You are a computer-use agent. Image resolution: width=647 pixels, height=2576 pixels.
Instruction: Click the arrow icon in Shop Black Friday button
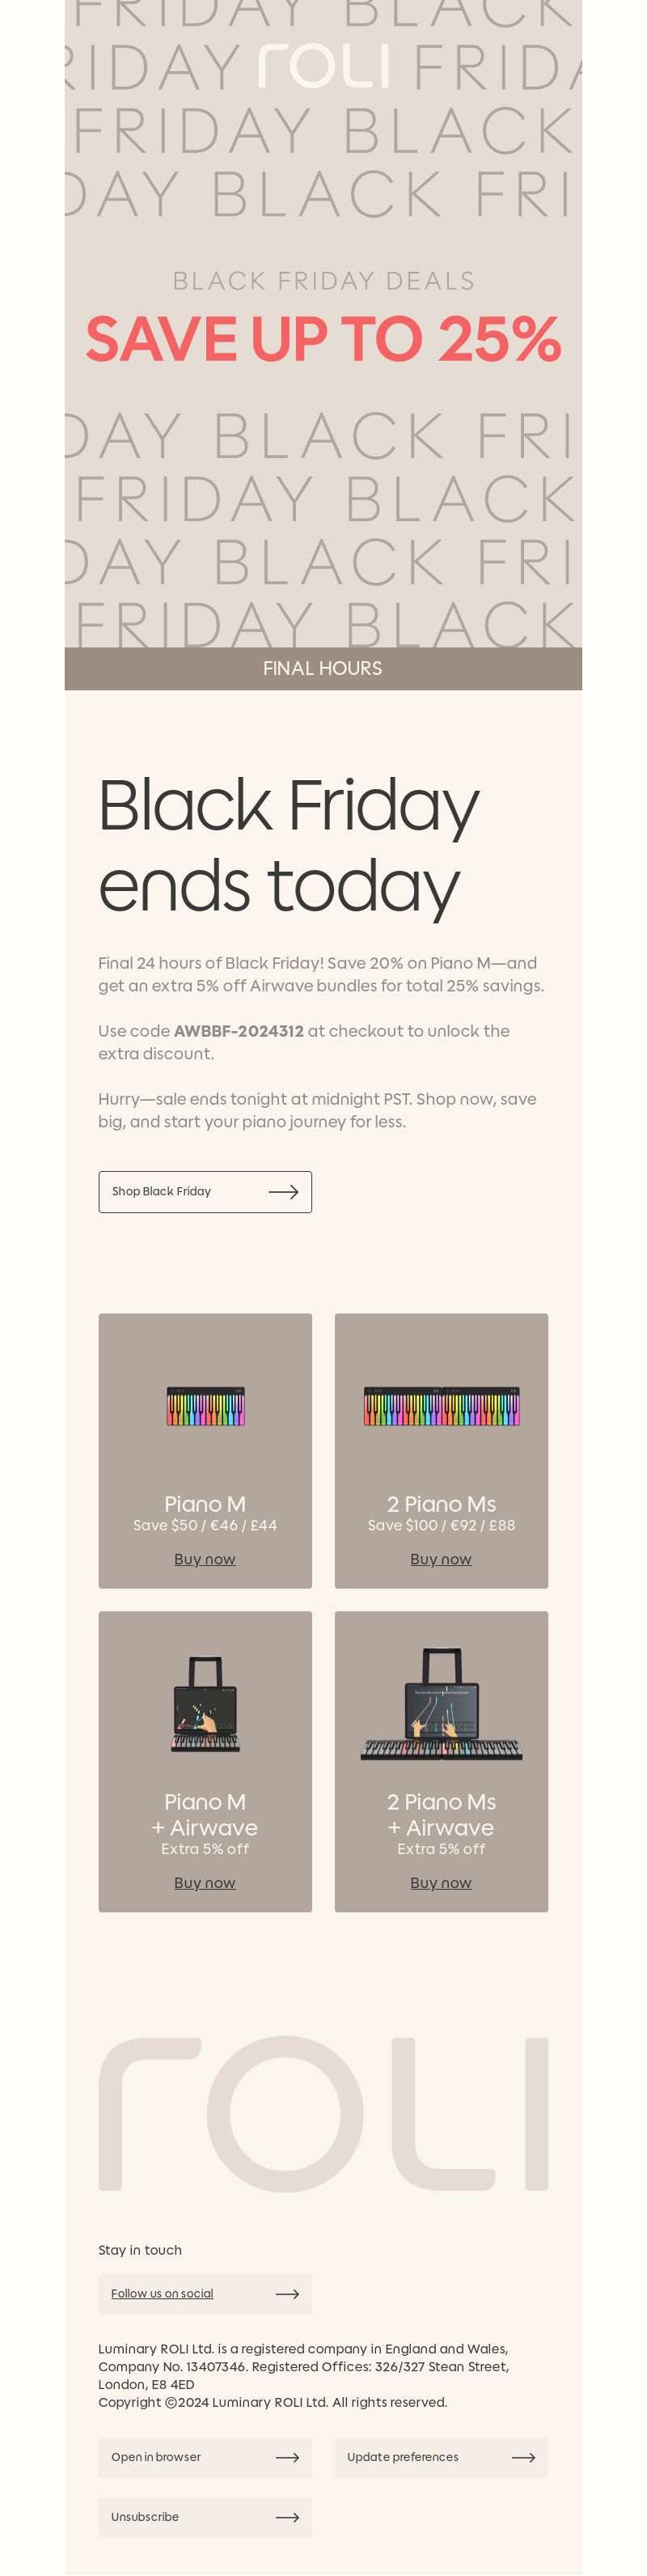pyautogui.click(x=284, y=1191)
